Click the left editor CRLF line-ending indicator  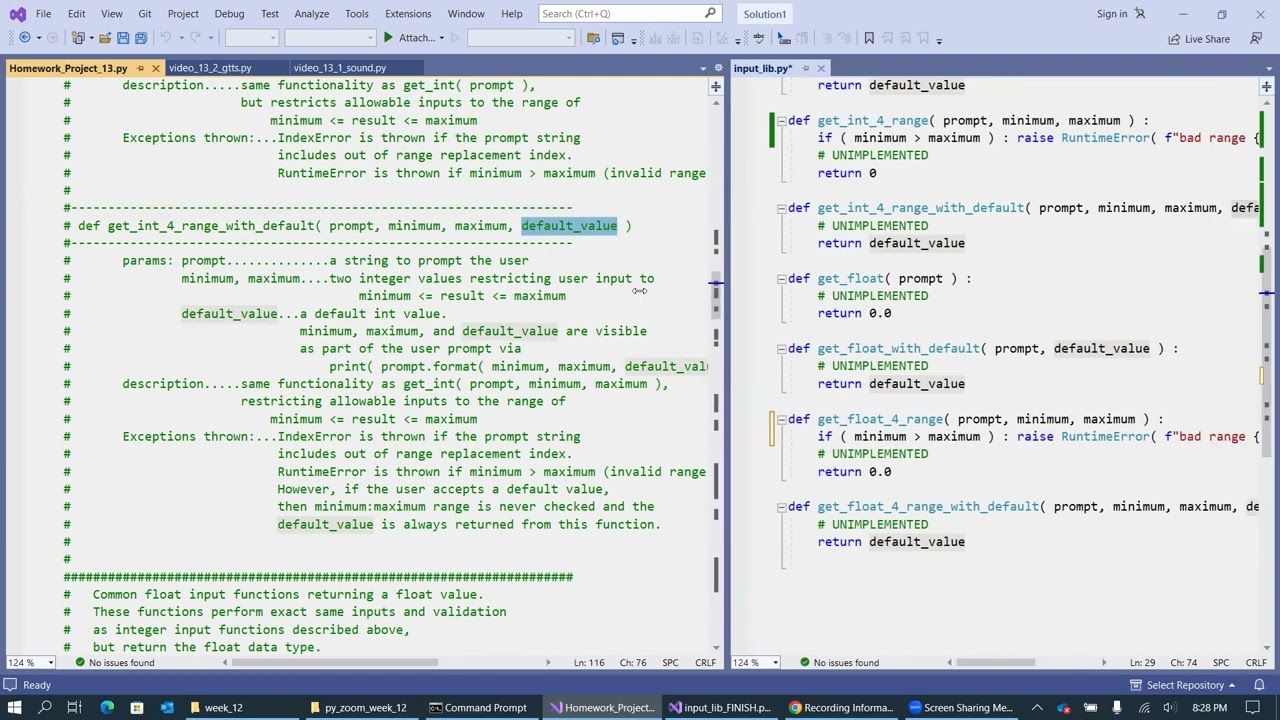pyautogui.click(x=706, y=663)
